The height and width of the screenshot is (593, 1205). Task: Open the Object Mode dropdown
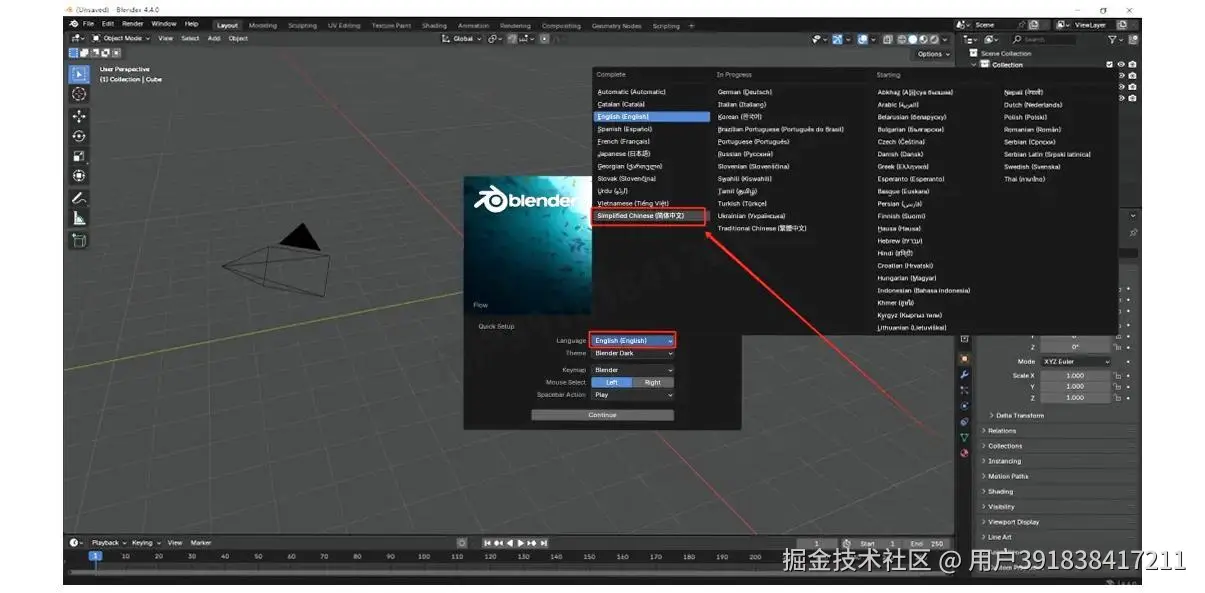(120, 39)
